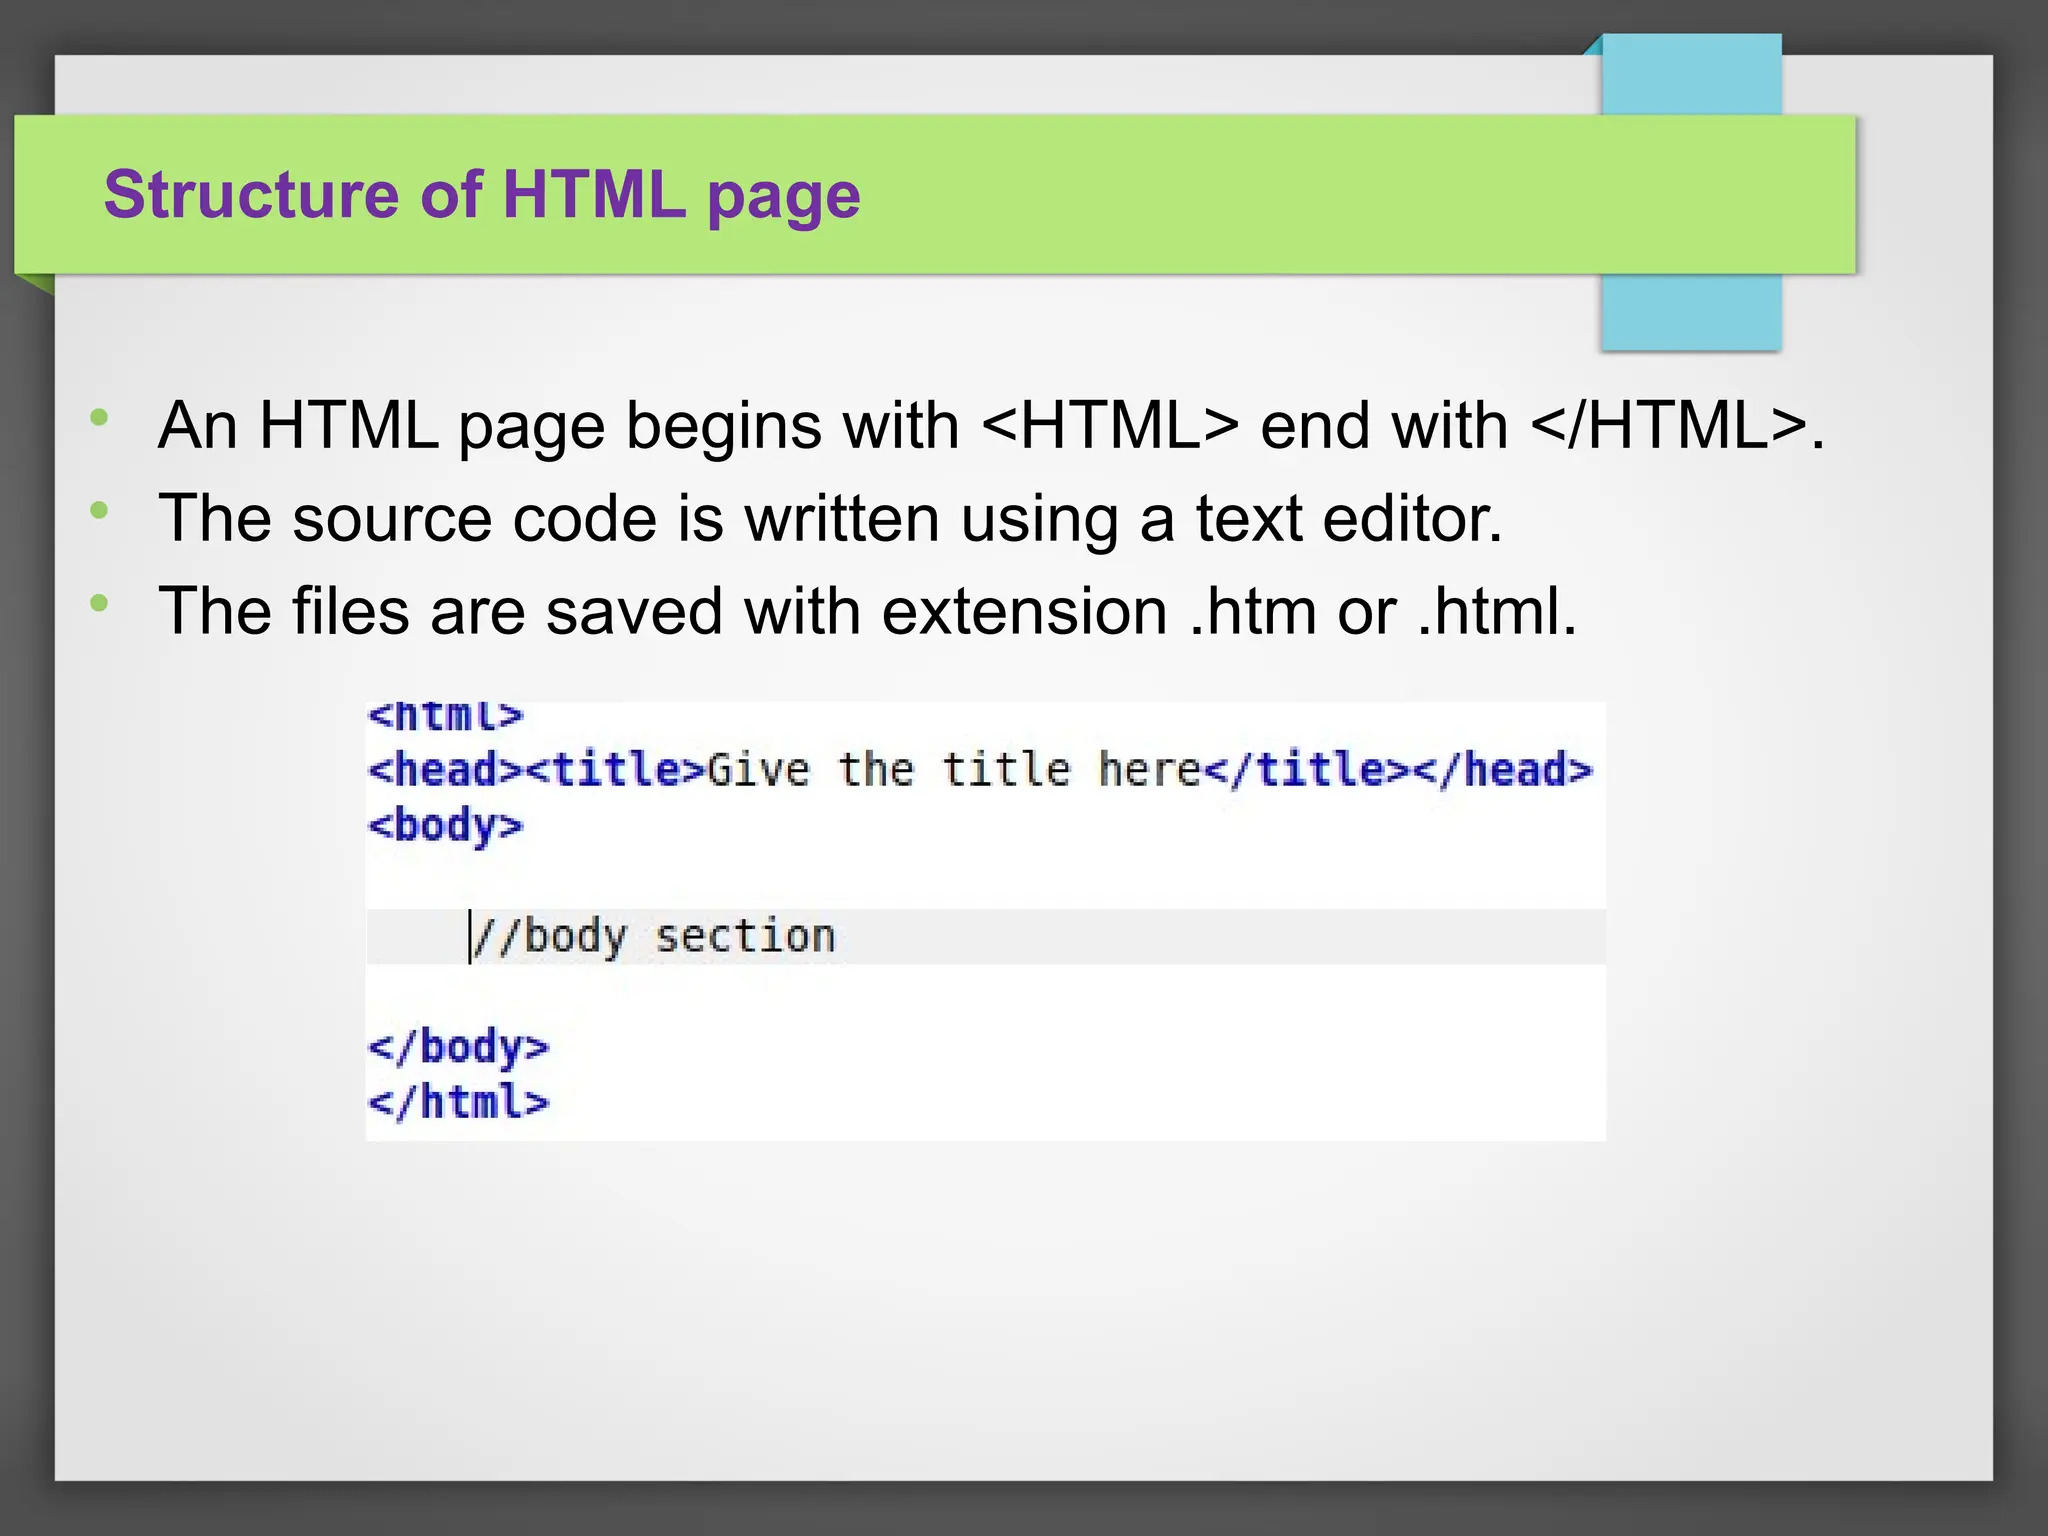
Task: Click the slide title 'Structure of HTML page'
Action: pyautogui.click(x=482, y=195)
